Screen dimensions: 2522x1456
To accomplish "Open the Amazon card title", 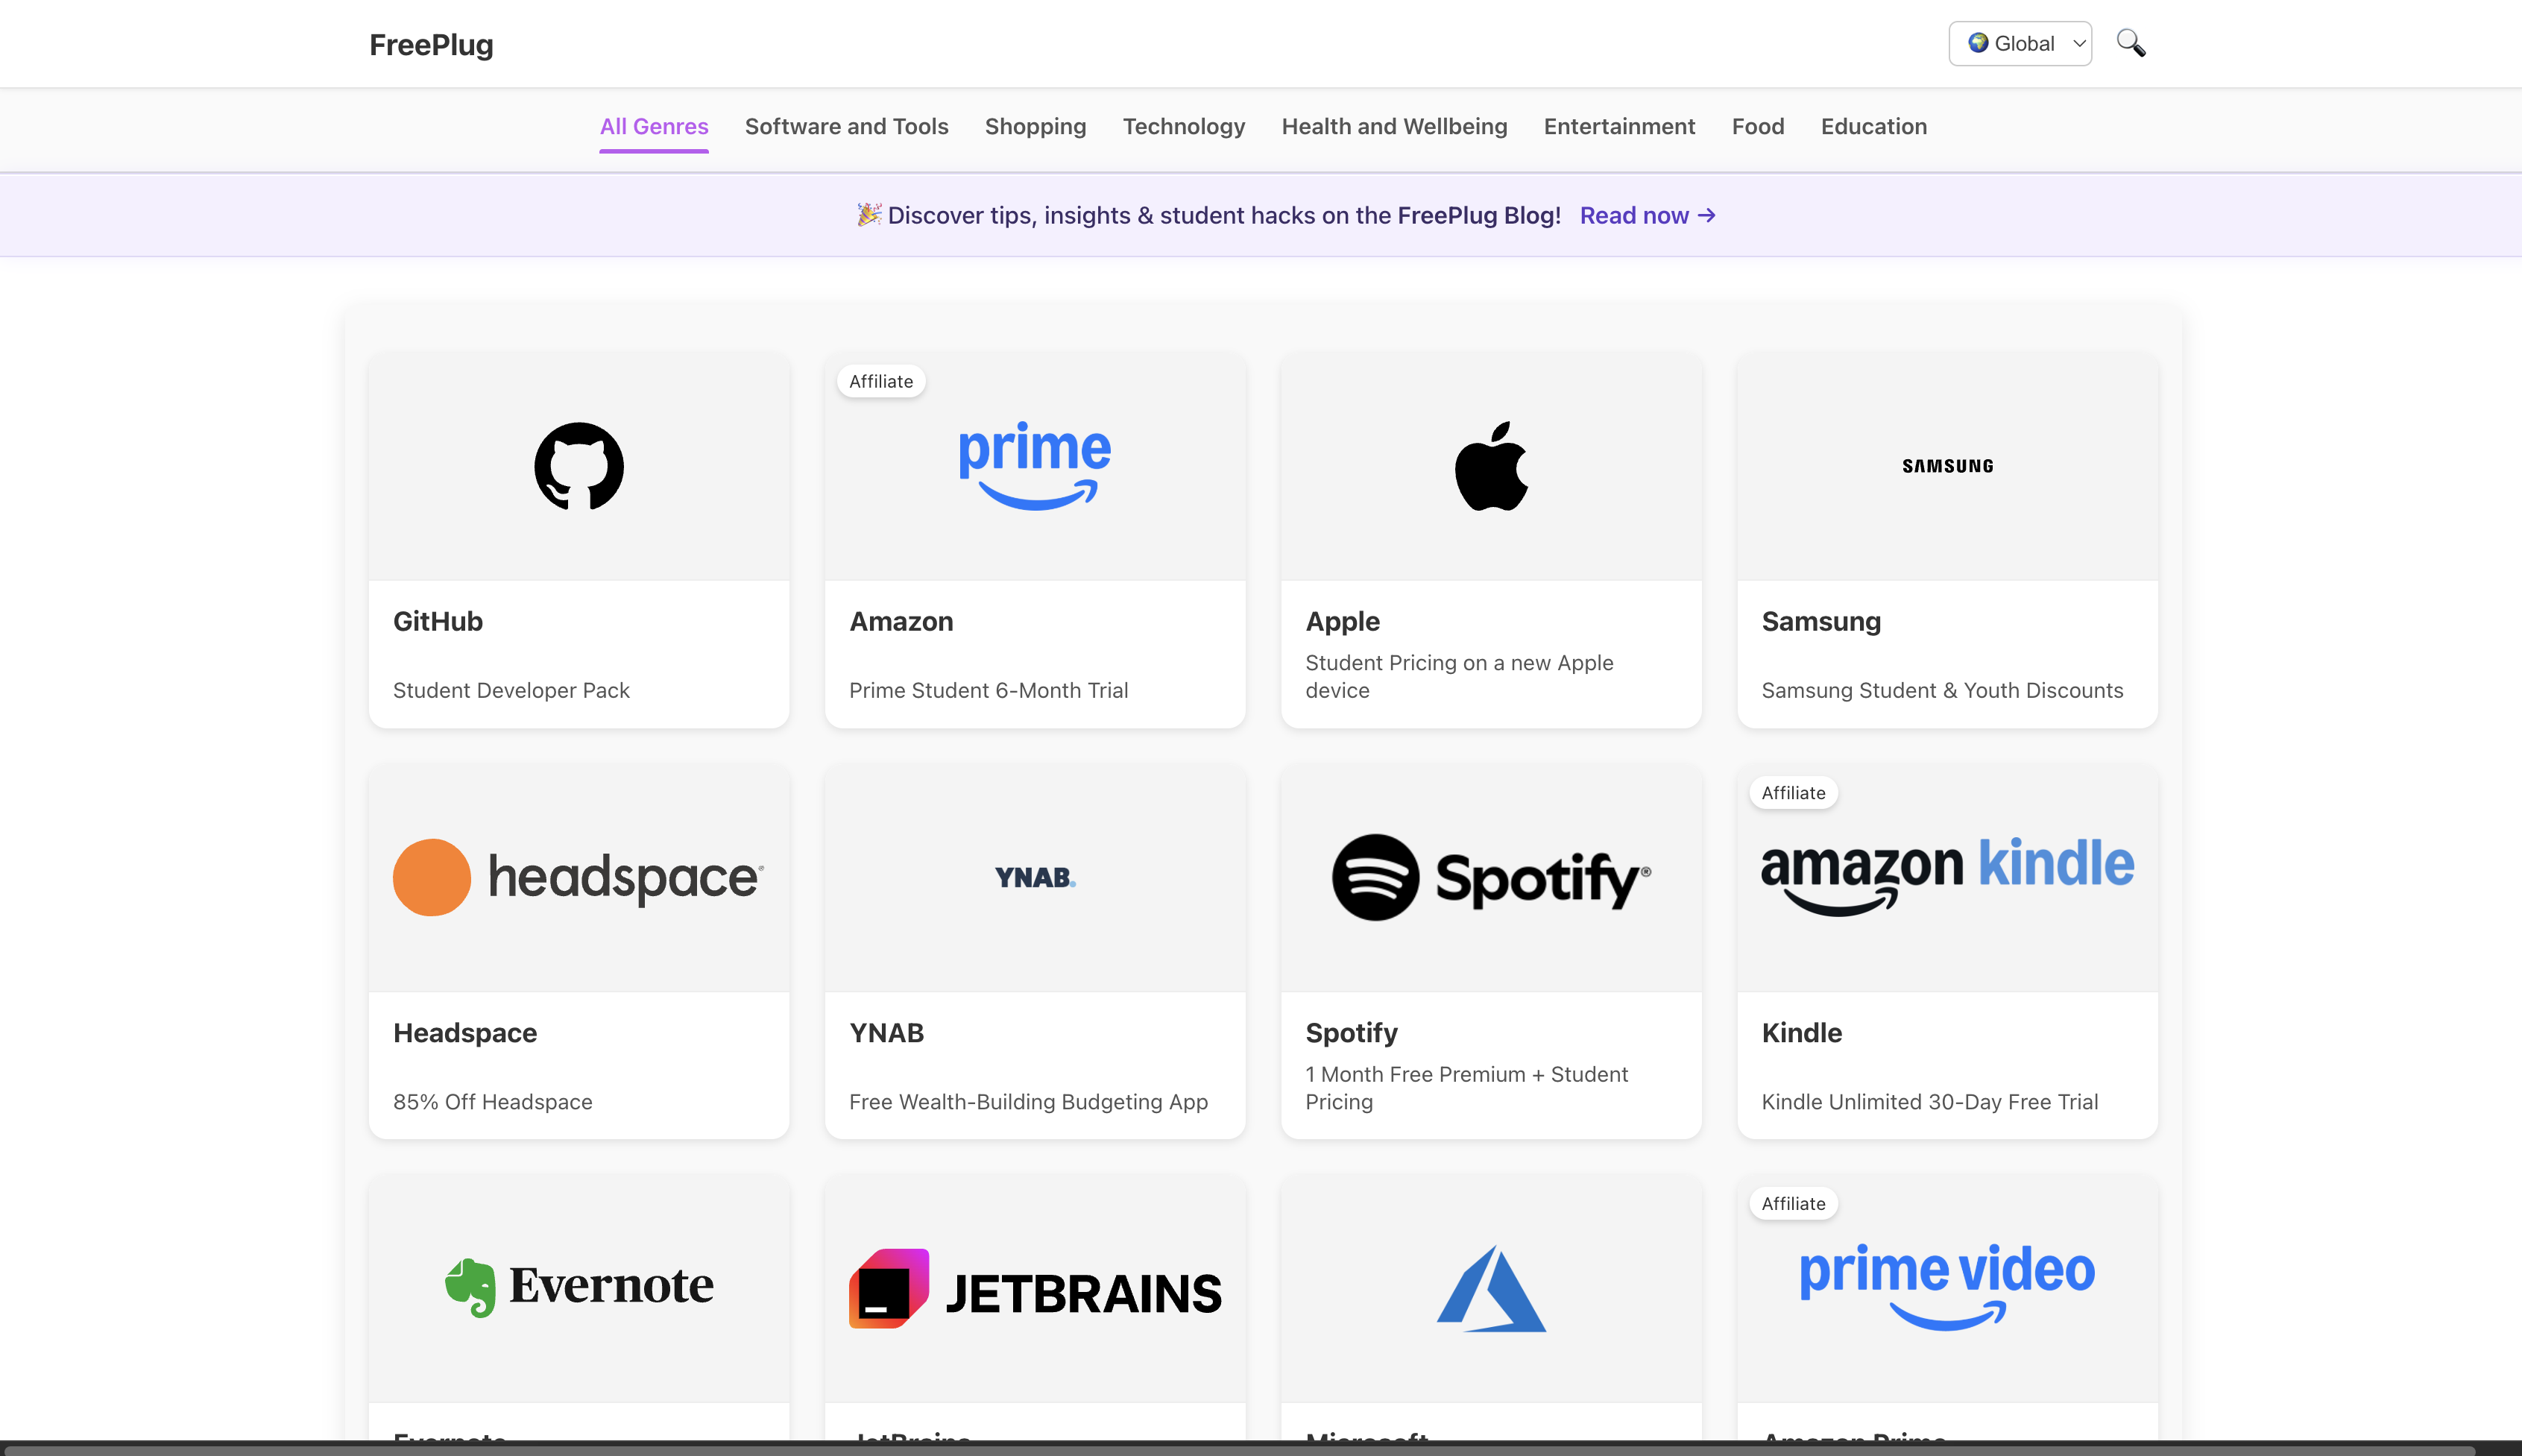I will (x=901, y=621).
